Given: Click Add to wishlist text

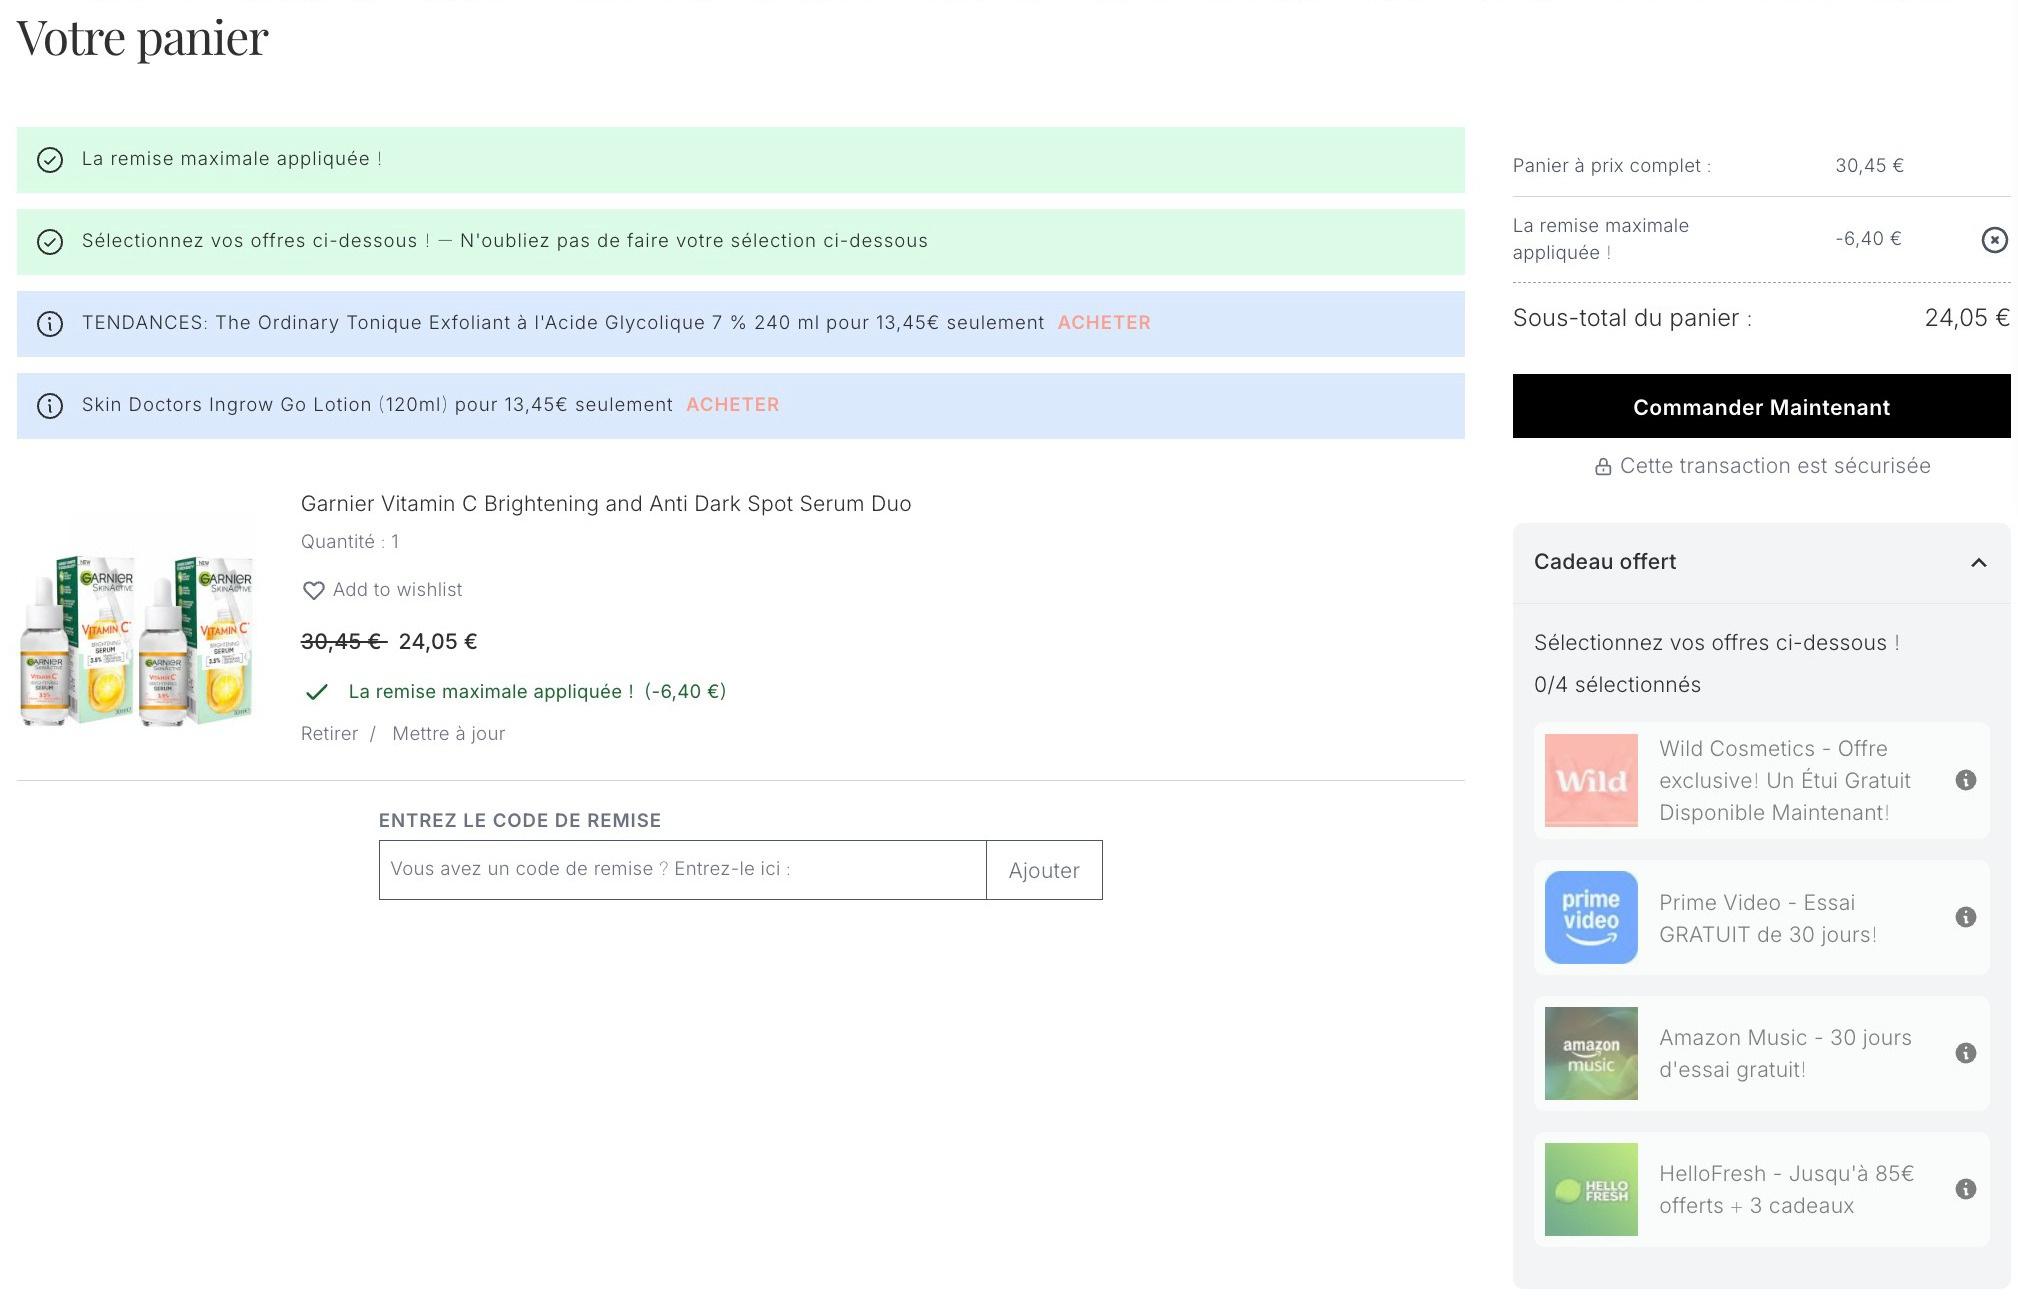Looking at the screenshot, I should 397,590.
